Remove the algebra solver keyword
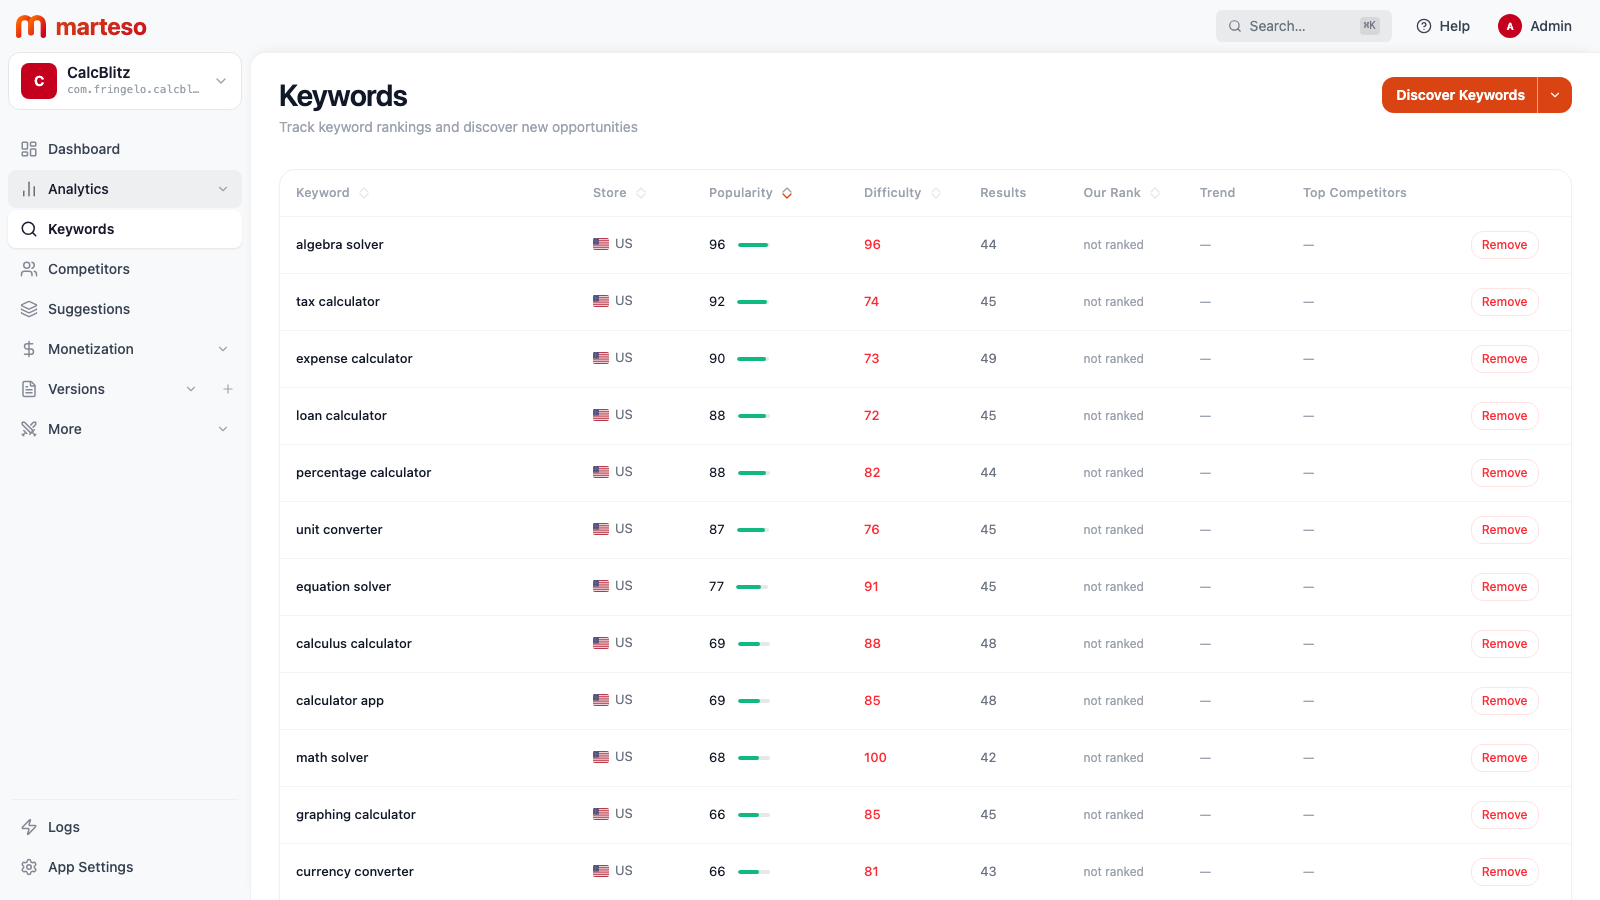The height and width of the screenshot is (900, 1600). click(x=1504, y=245)
